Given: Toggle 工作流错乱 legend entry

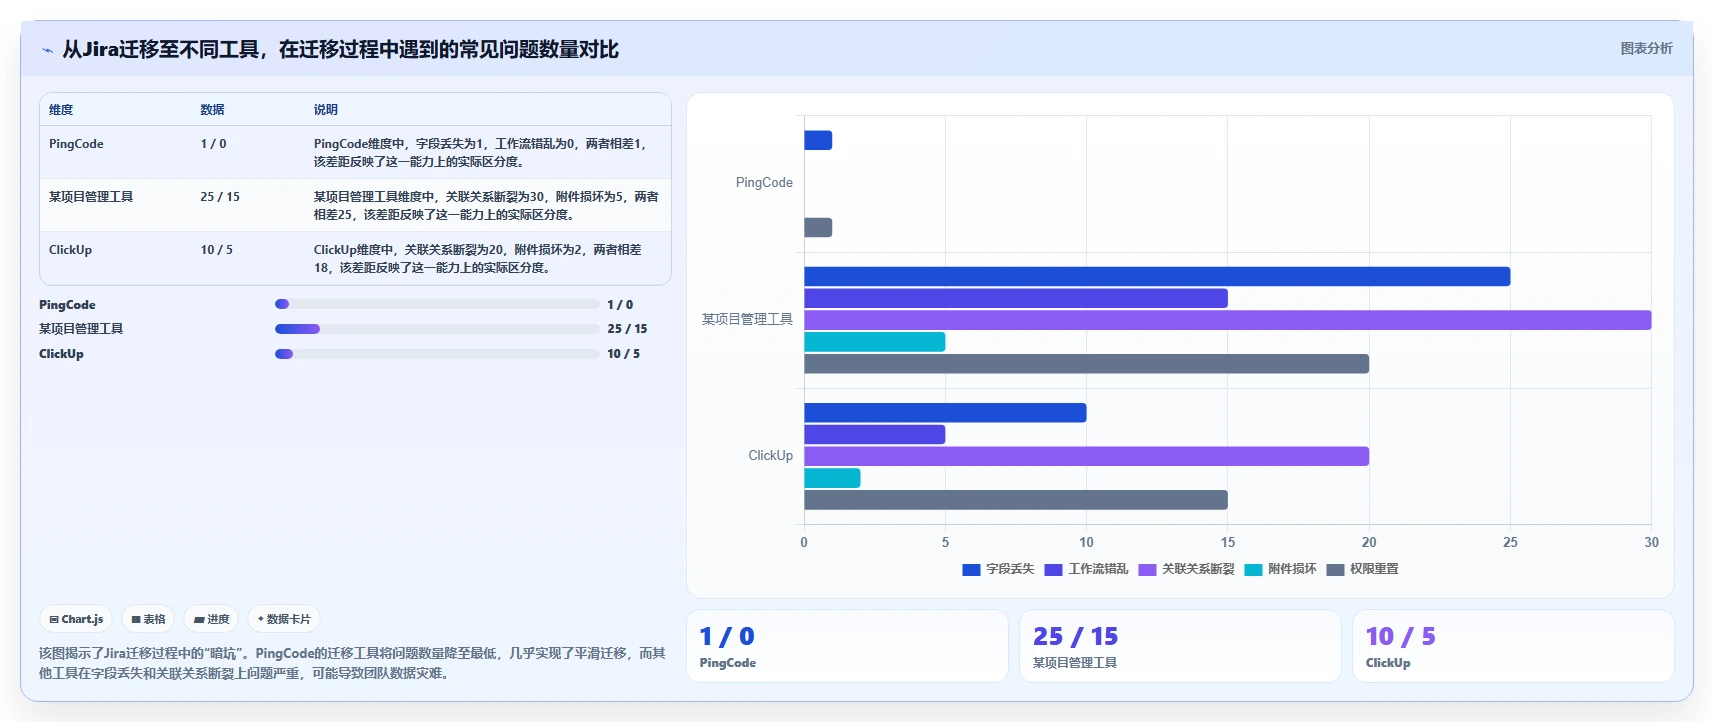Looking at the screenshot, I should coord(1086,569).
